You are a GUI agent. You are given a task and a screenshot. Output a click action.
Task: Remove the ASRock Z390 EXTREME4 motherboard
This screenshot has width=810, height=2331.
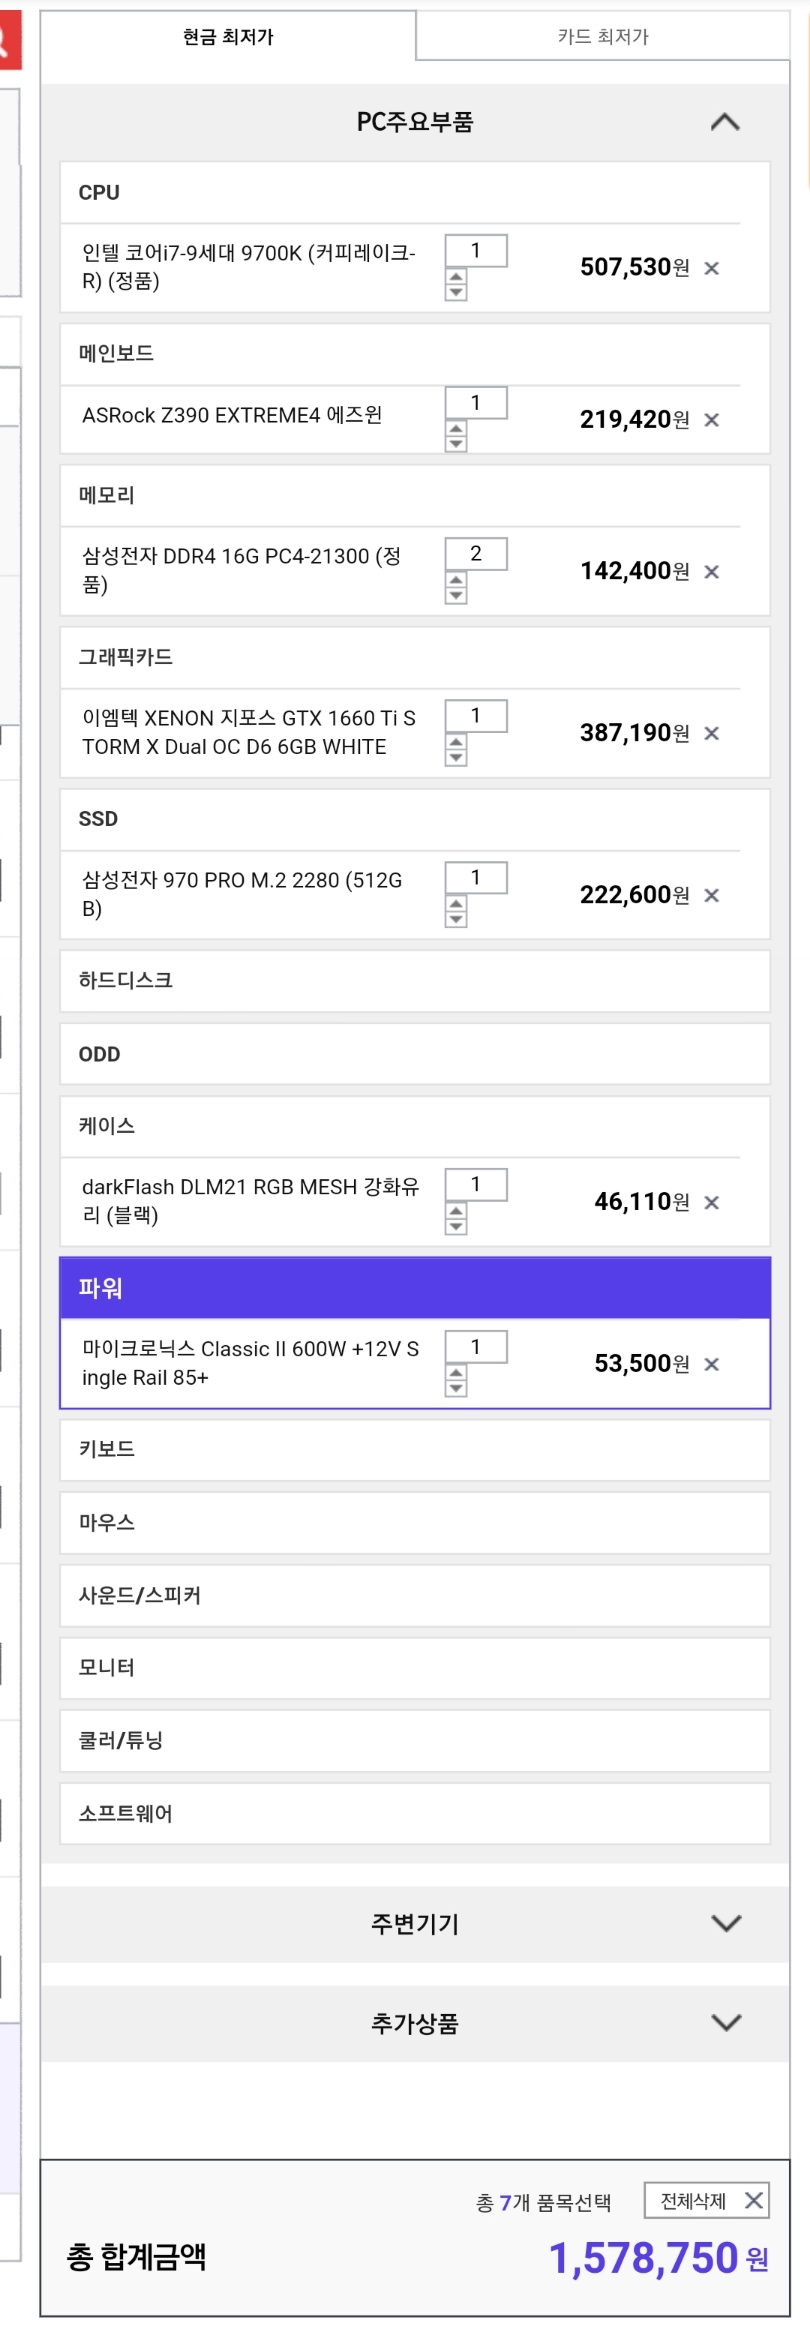711,420
